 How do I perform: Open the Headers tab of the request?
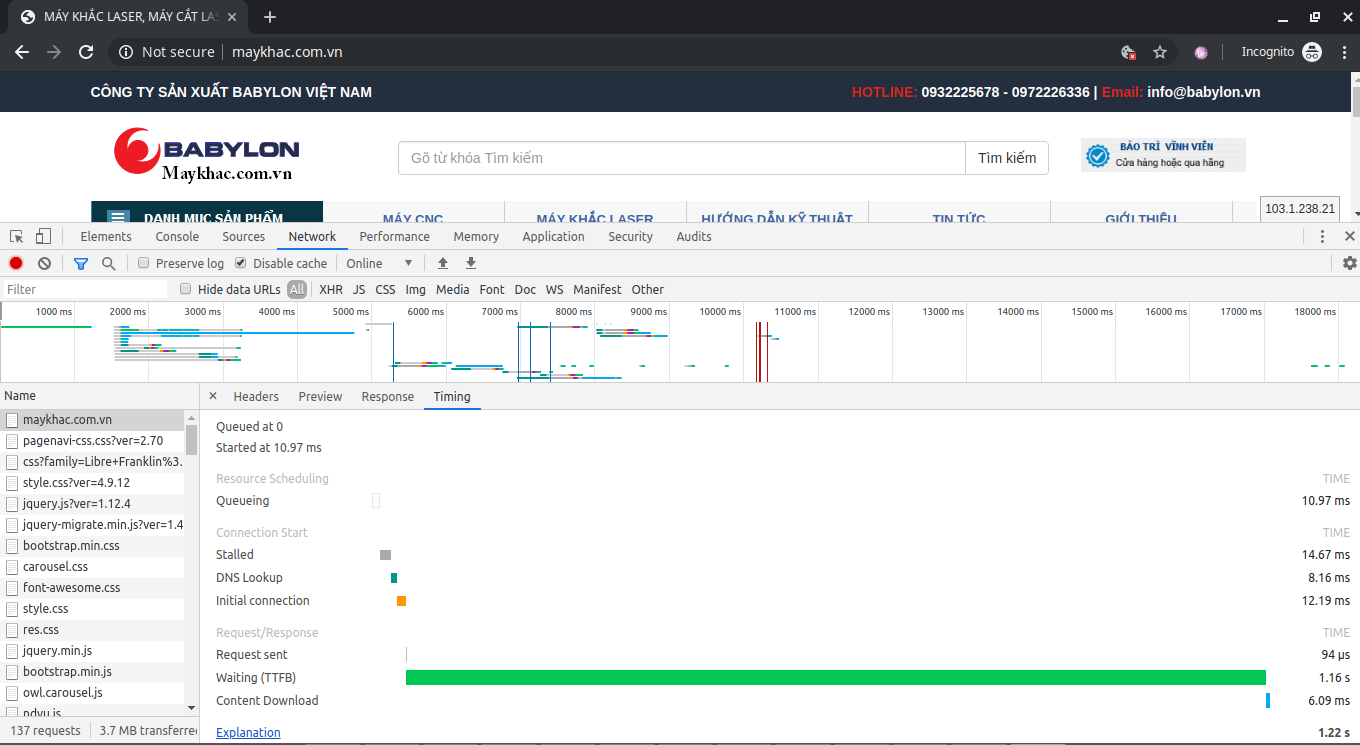[256, 397]
